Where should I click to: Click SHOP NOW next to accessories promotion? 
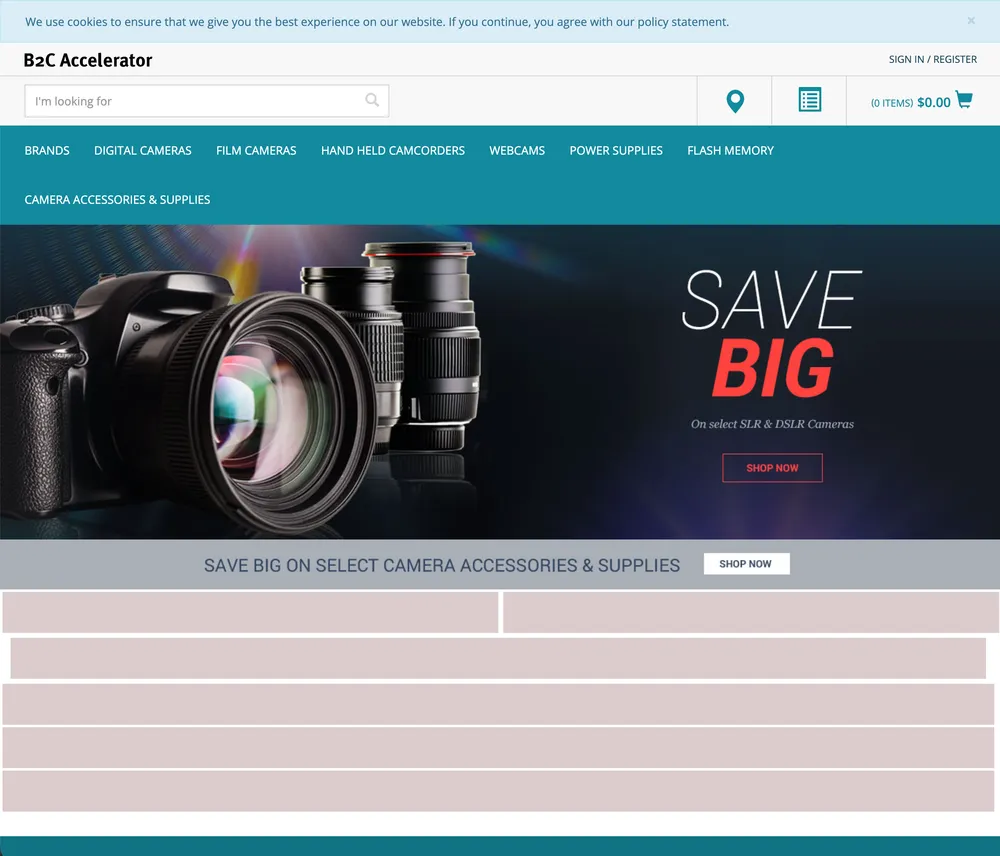click(x=746, y=563)
